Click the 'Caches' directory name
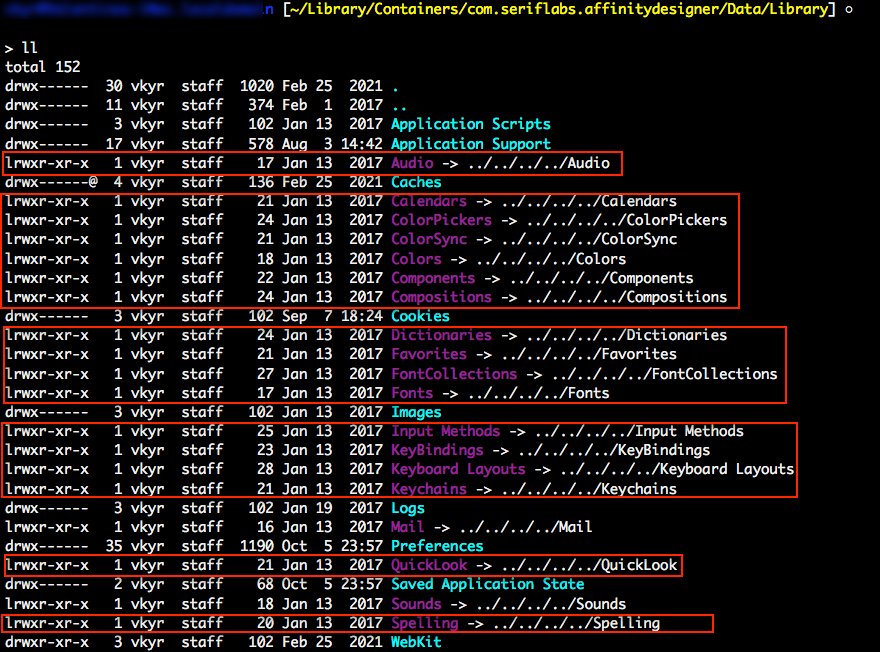This screenshot has width=880, height=652. click(416, 182)
